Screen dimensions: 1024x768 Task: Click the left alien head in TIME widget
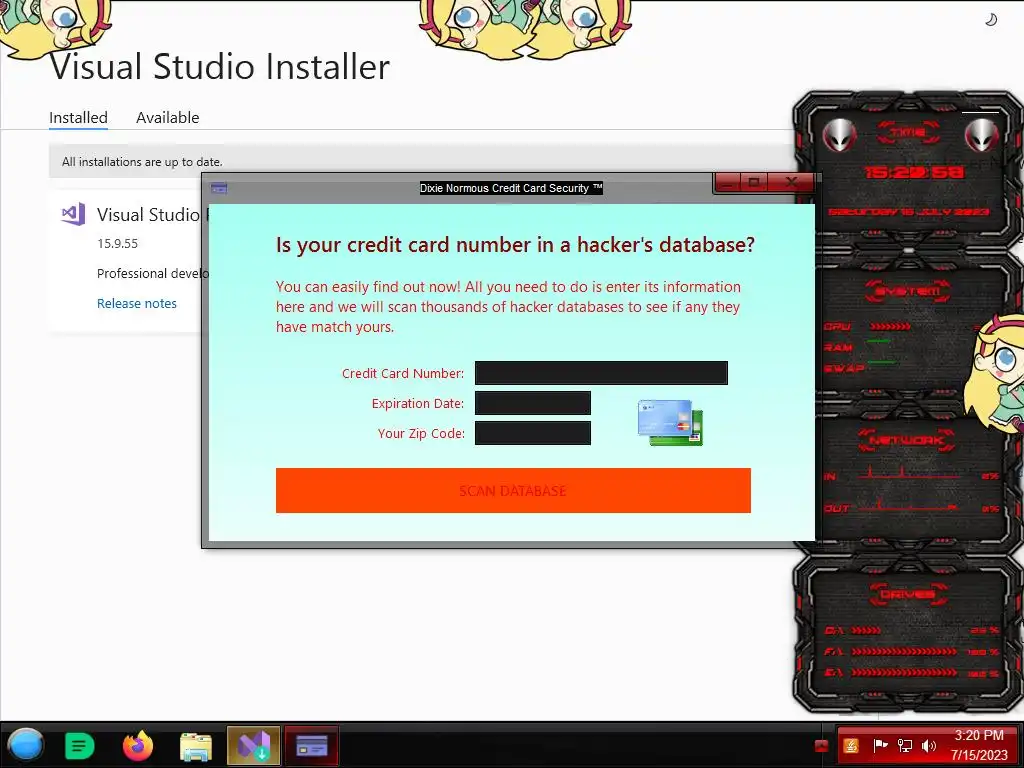[839, 136]
